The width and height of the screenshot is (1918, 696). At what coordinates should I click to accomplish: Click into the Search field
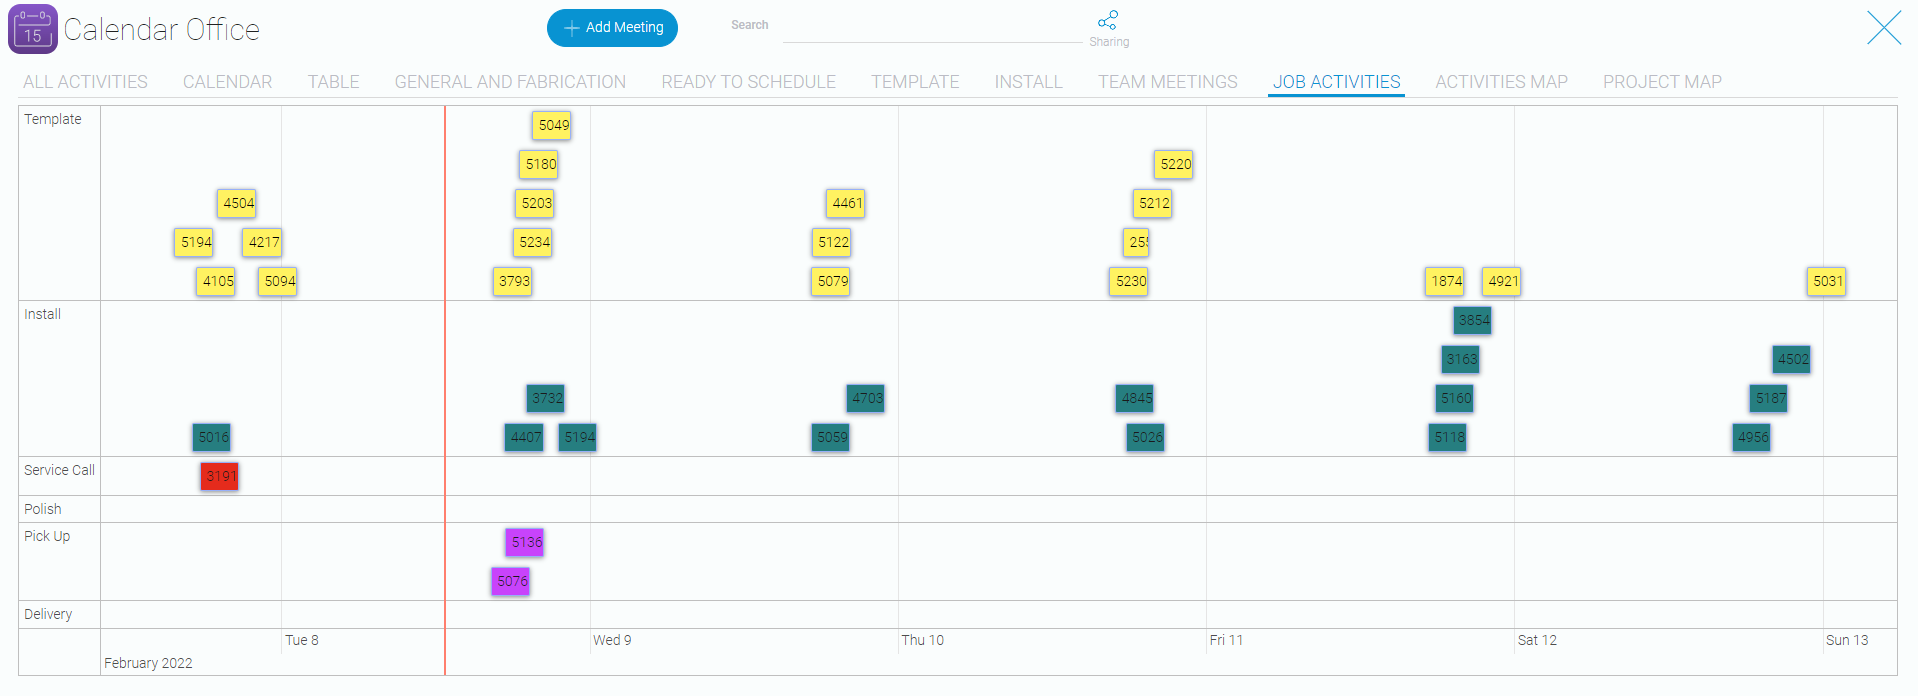(930, 28)
